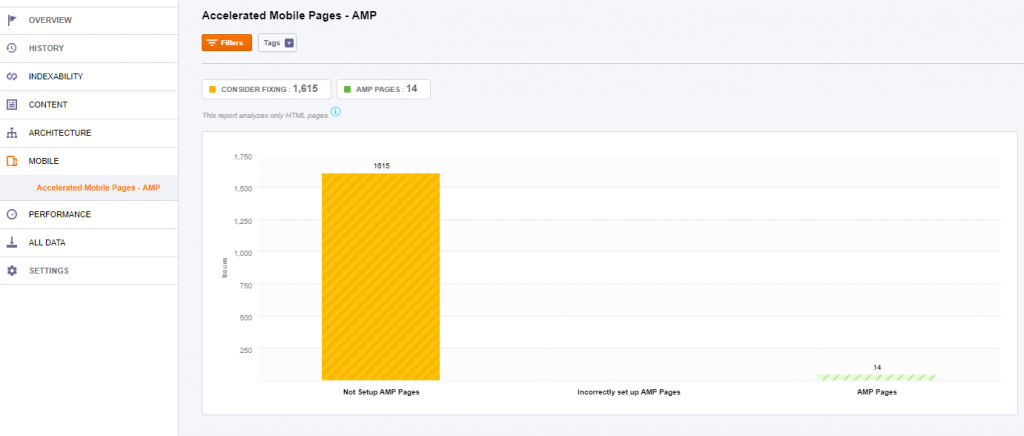The height and width of the screenshot is (436, 1024).
Task: Click the History clock icon
Action: click(12, 48)
